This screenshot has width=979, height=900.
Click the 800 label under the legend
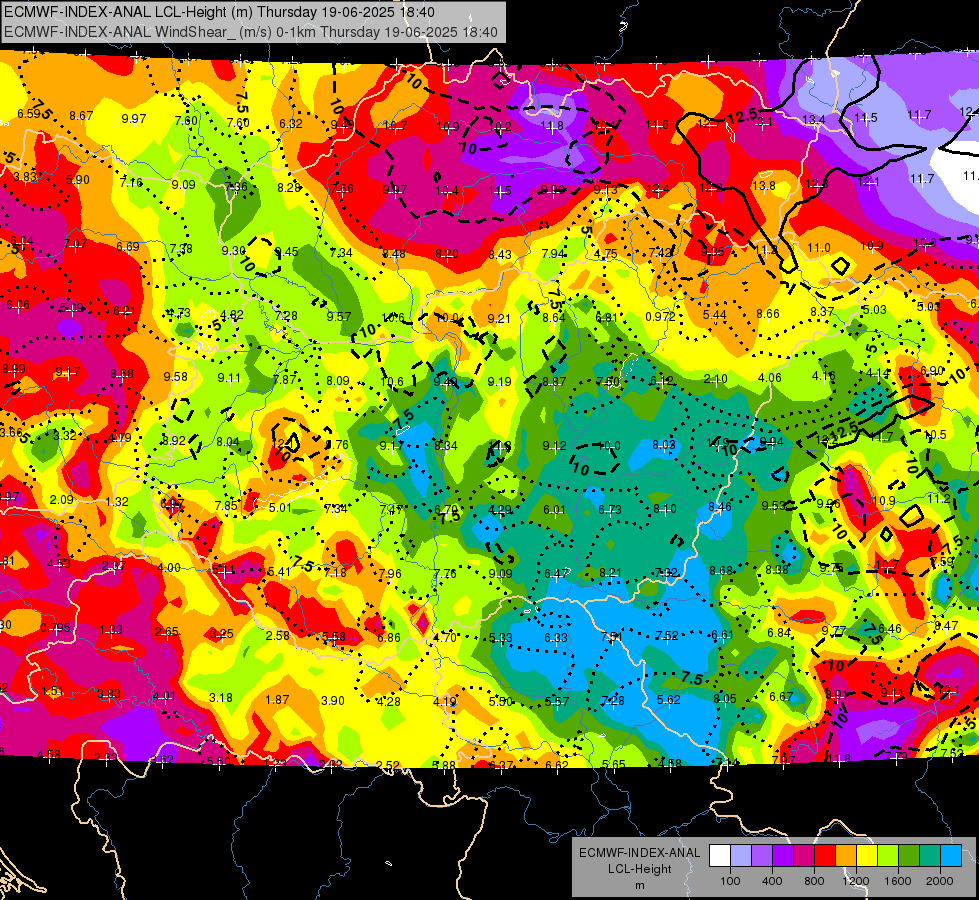[814, 881]
